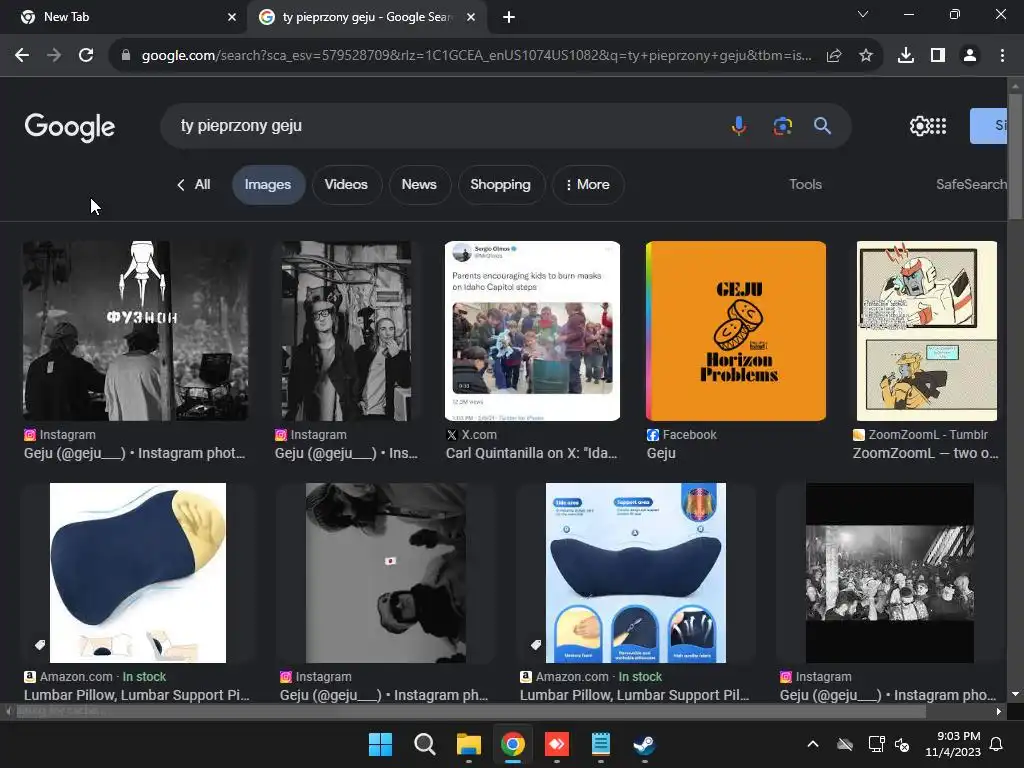Open the Google apps grid icon
This screenshot has height=768, width=1024.
pos(938,126)
